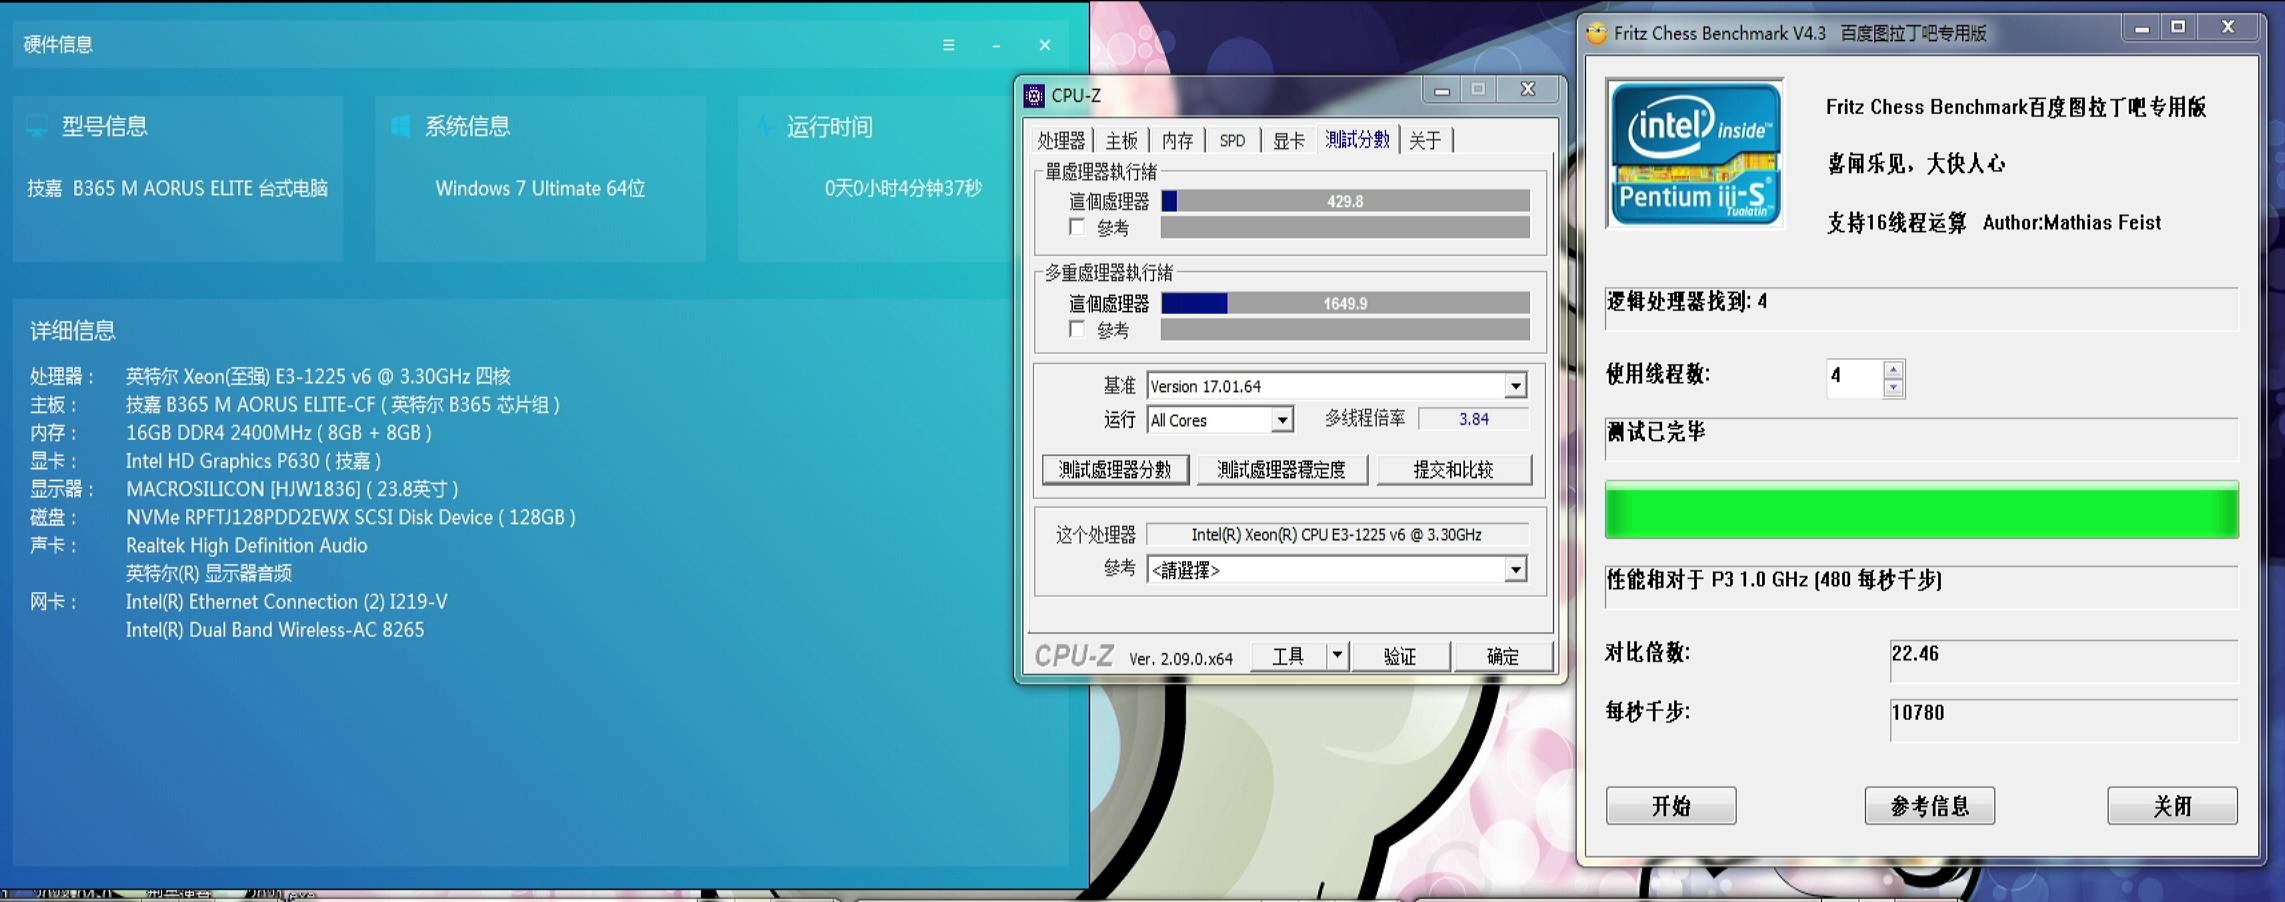2285x902 pixels.
Task: Click the 測試處理器穩定度 button
Action: (1281, 469)
